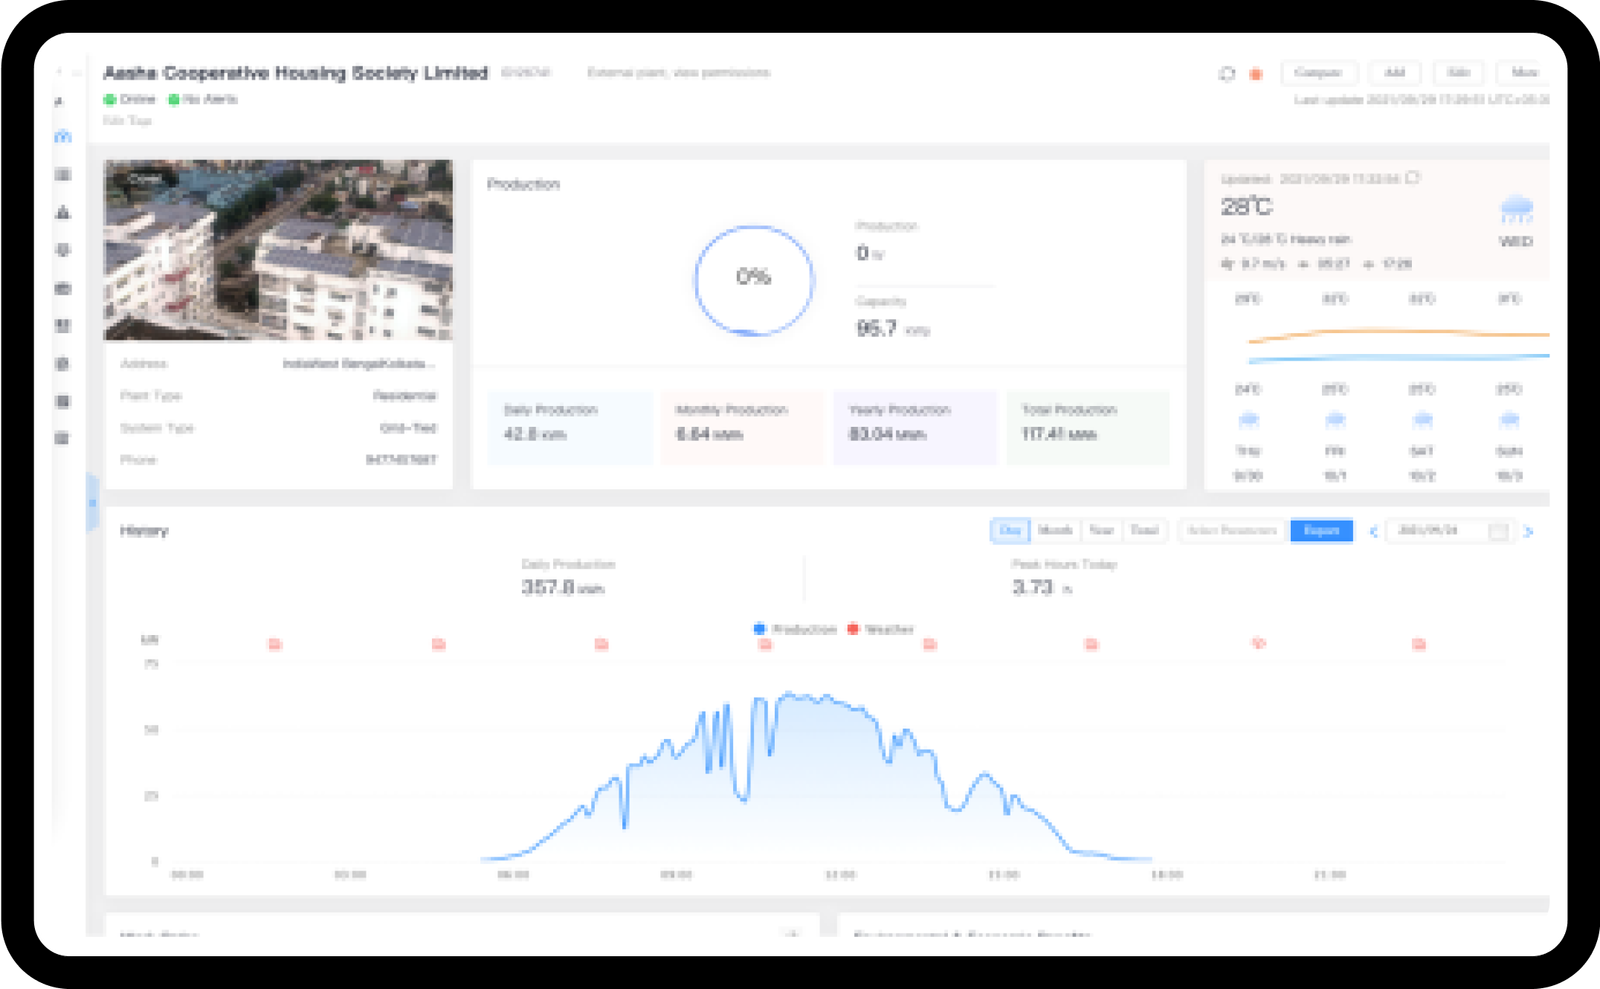Screen dimensions: 1600x989
Task: Click the refresh icon beside Compare button
Action: pyautogui.click(x=1227, y=73)
